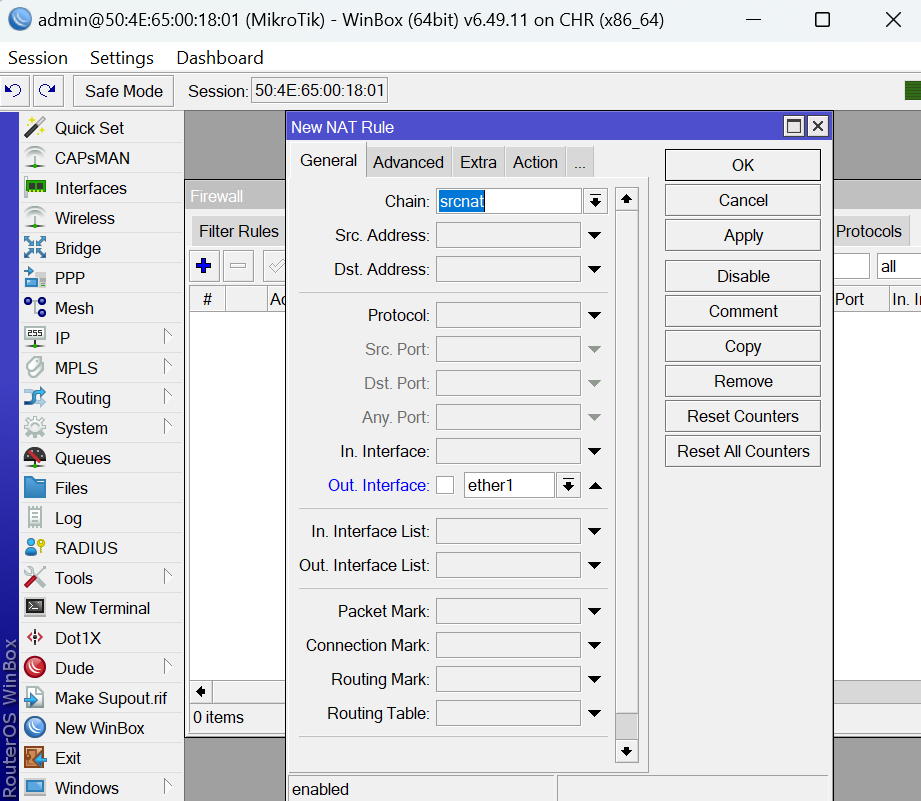Open Interfaces in the sidebar
The width and height of the screenshot is (921, 801).
pyautogui.click(x=101, y=188)
